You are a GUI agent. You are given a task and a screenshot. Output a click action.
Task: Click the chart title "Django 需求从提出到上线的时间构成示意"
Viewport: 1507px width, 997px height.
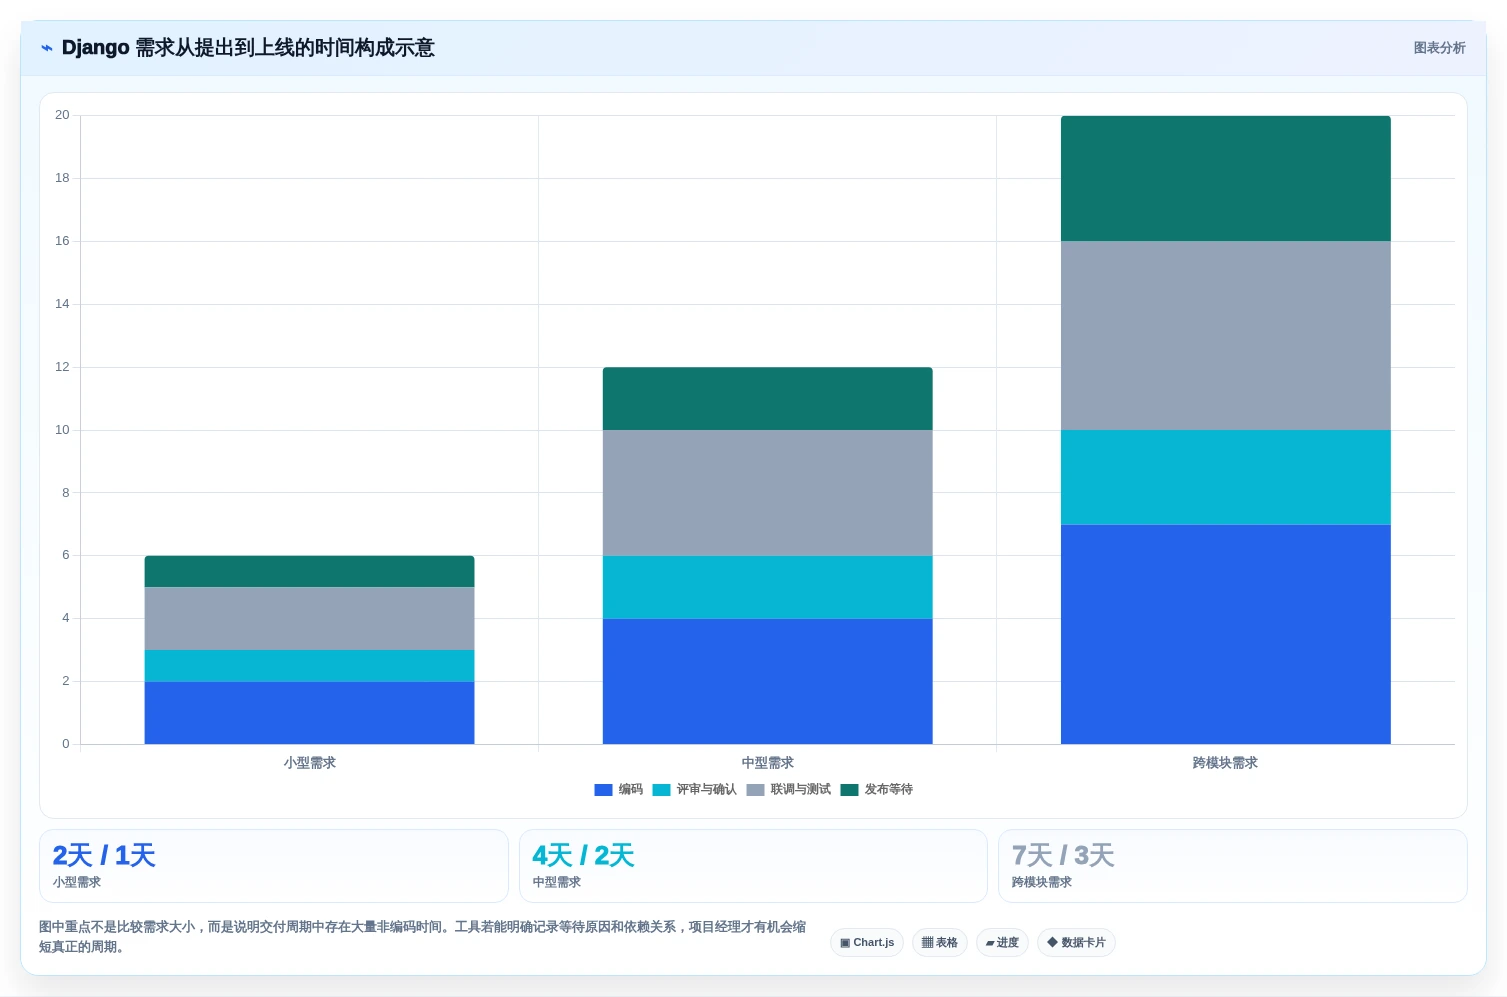(248, 48)
